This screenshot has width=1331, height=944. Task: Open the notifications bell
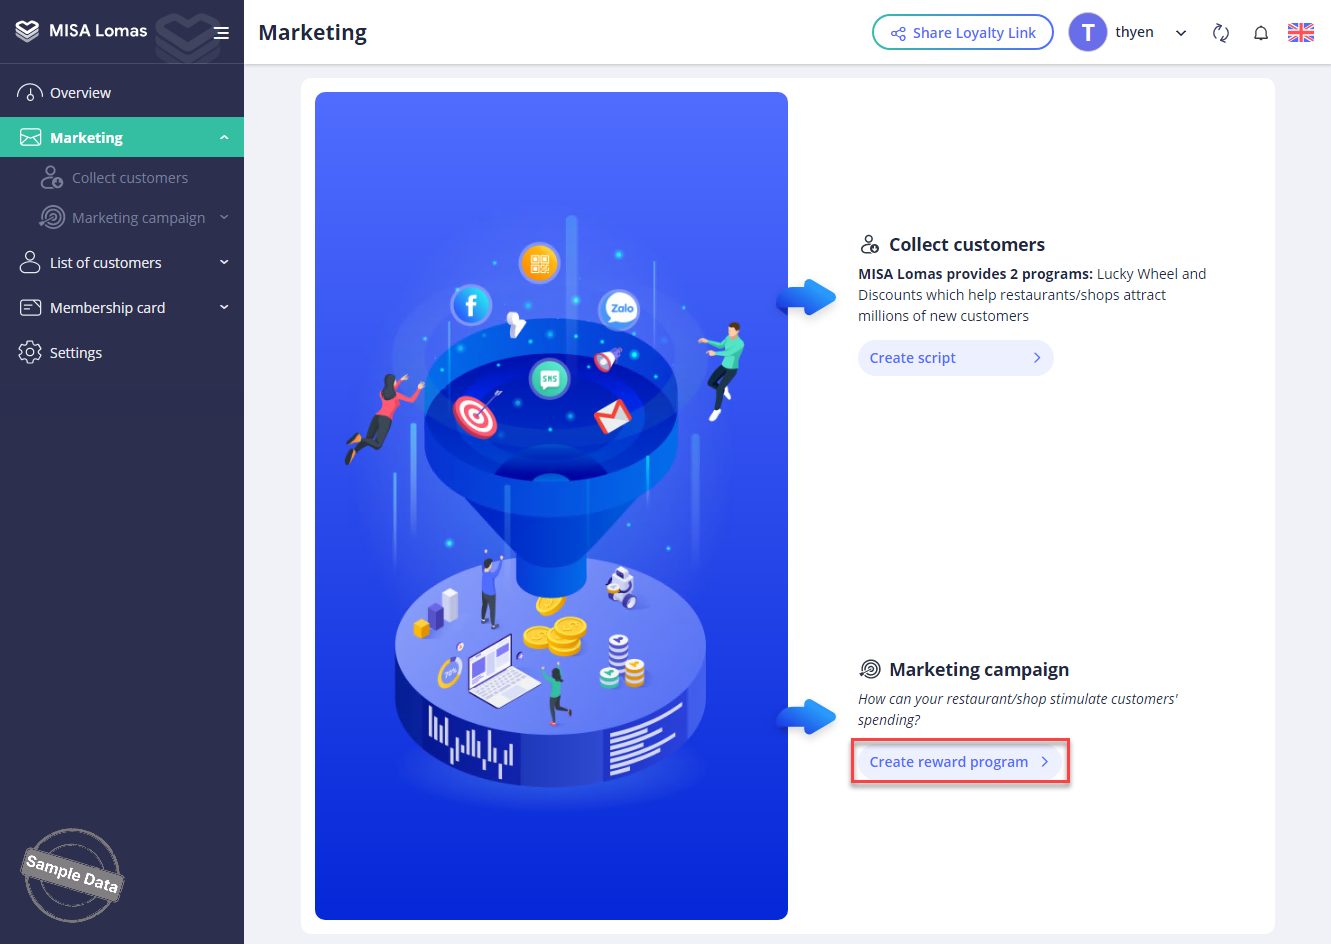click(x=1261, y=33)
